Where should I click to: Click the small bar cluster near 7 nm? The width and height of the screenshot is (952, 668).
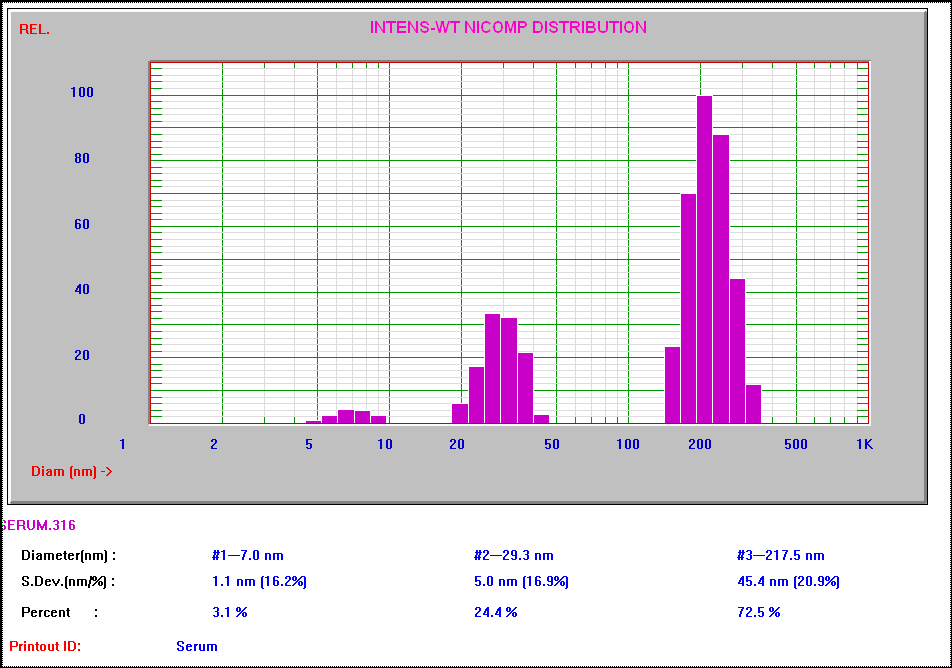[x=346, y=417]
